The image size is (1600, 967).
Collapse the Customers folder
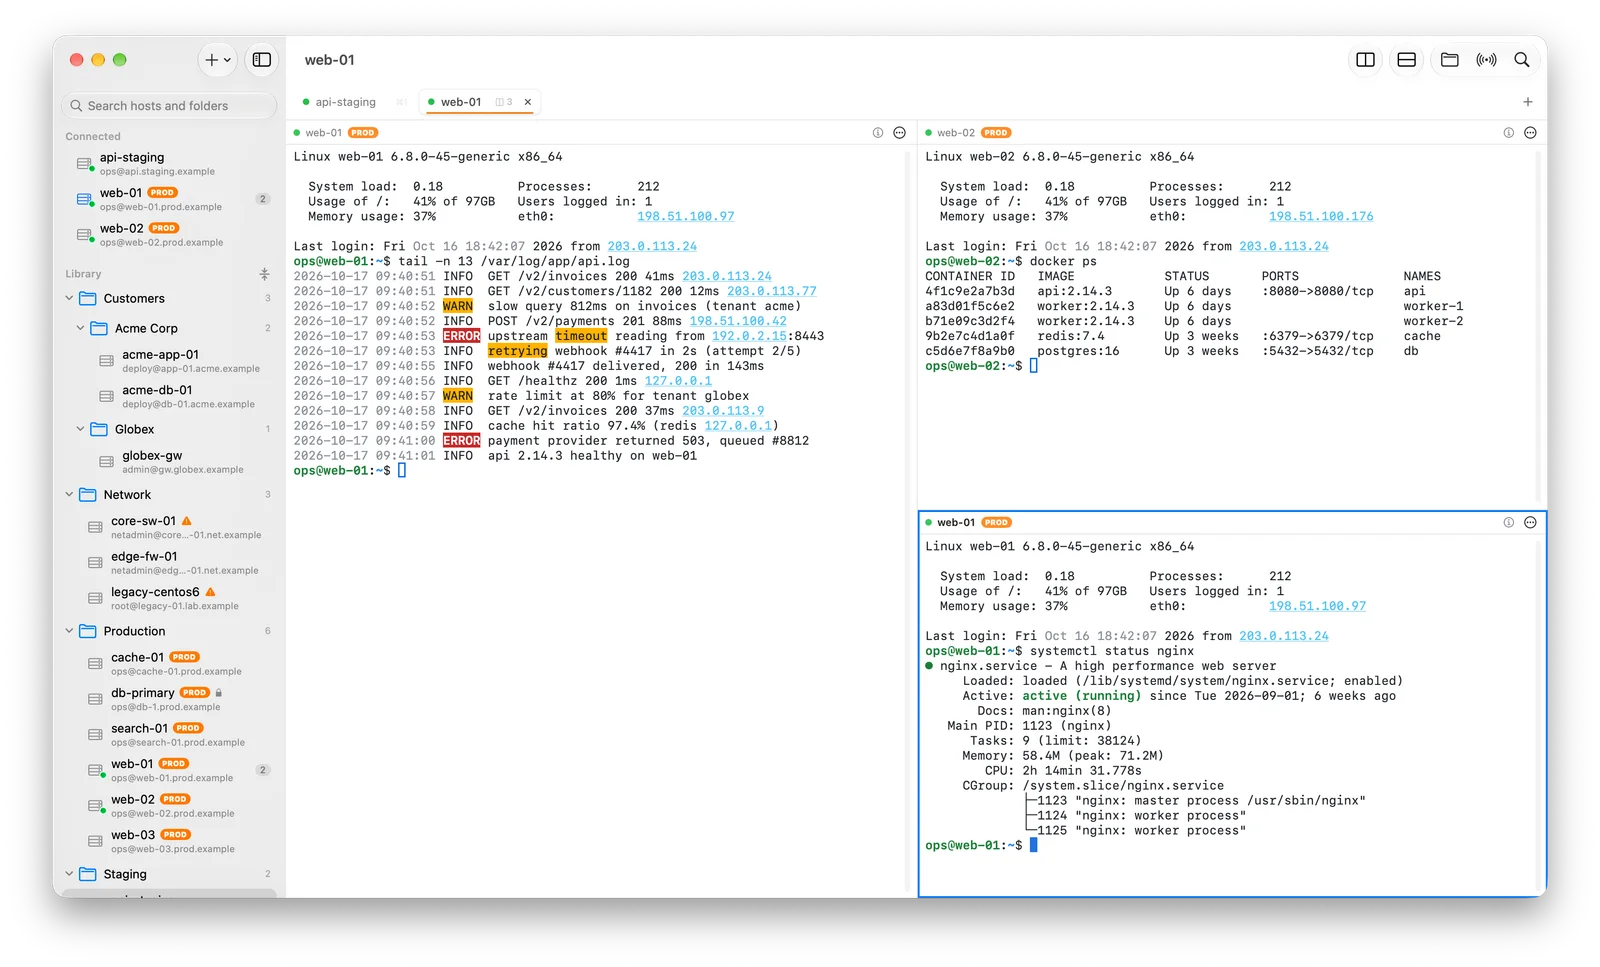69,298
